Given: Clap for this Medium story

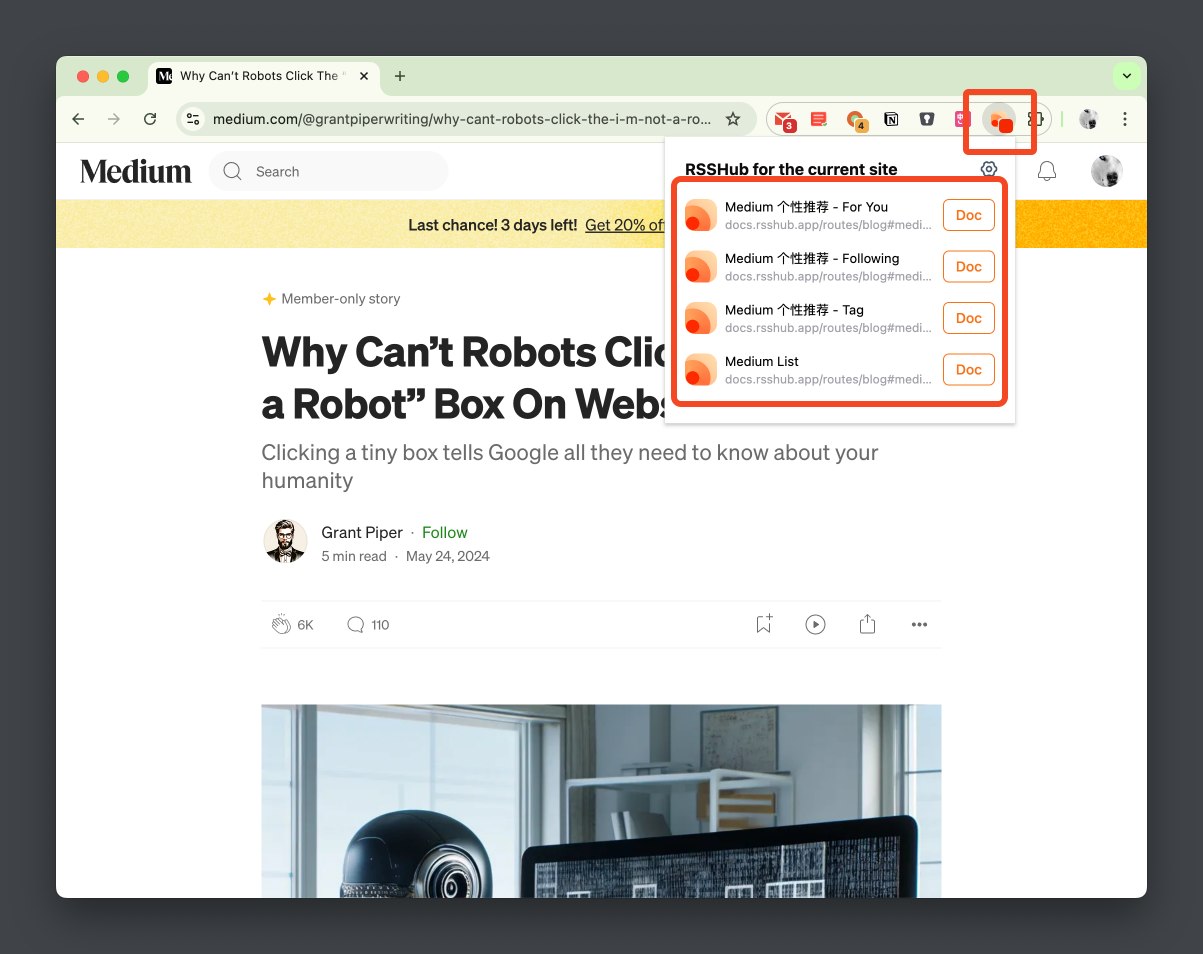Looking at the screenshot, I should tap(281, 625).
